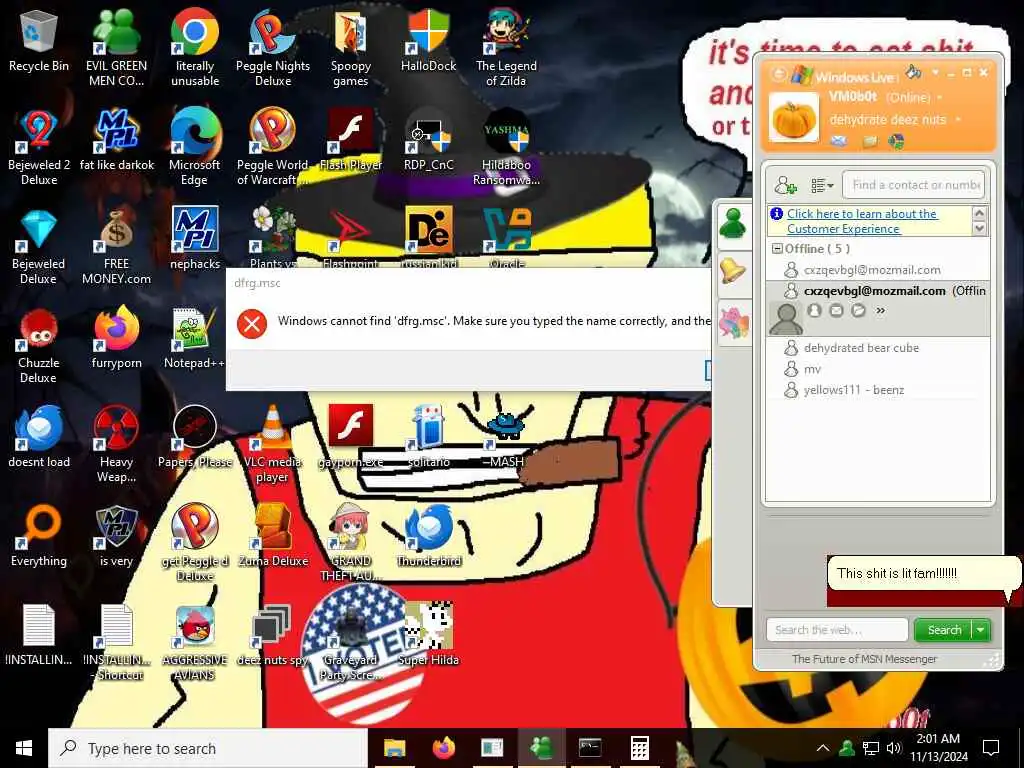Open the upper Flash Player desktop shortcut
Image resolution: width=1024 pixels, height=768 pixels.
tap(351, 140)
